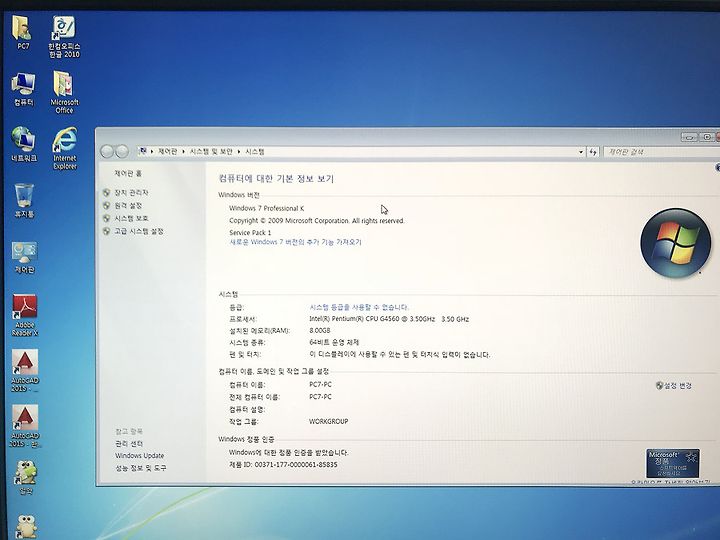Open Device Manager (장치 관리자) link

131,193
